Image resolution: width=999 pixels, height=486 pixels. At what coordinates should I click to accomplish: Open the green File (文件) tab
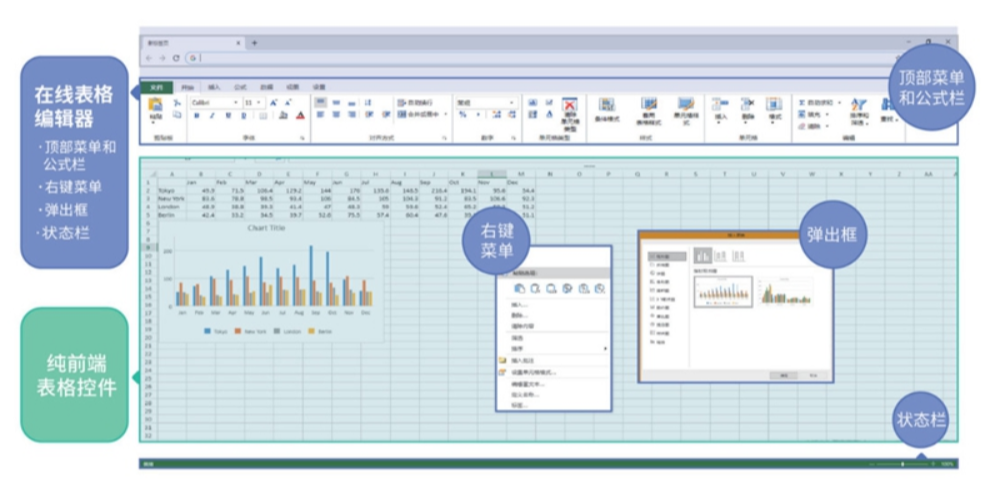[x=156, y=87]
